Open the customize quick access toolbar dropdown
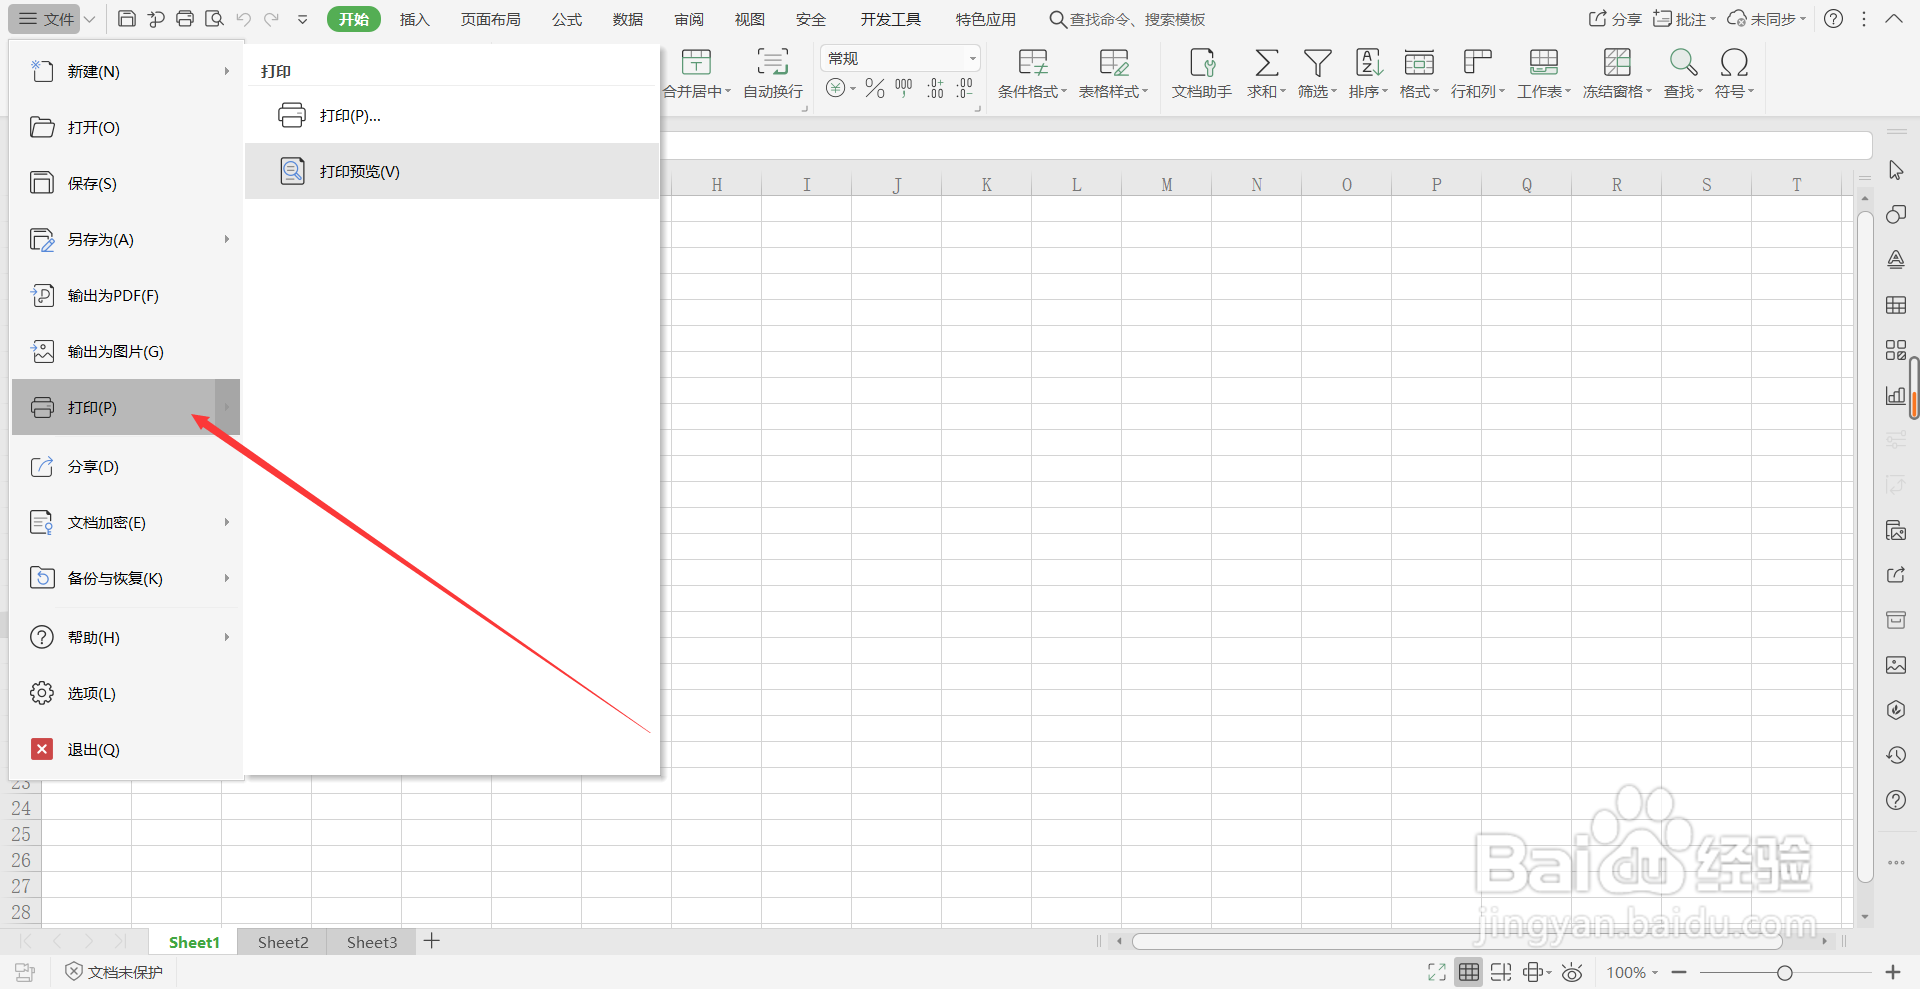 coord(302,19)
